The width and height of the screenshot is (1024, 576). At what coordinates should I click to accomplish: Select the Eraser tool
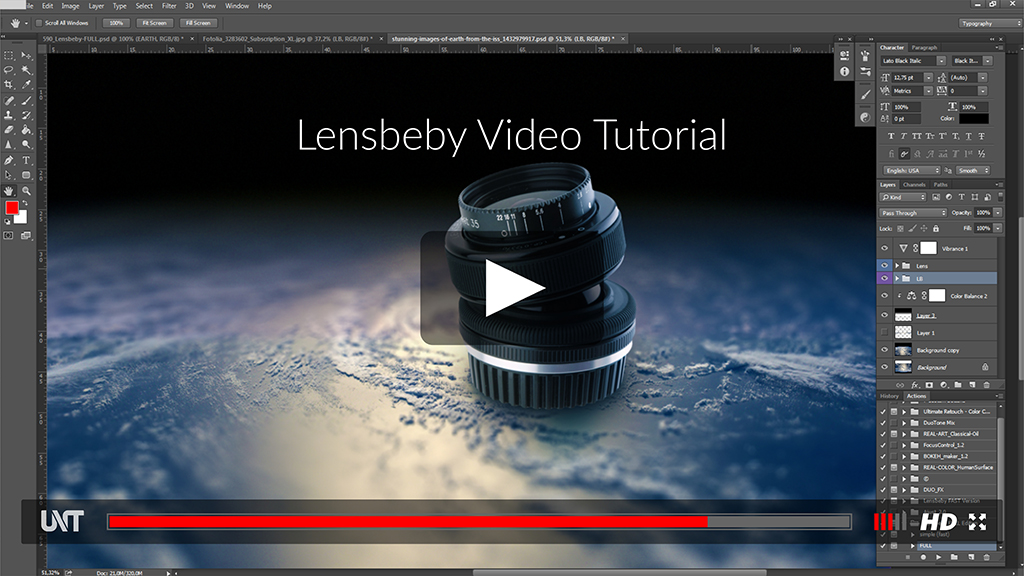8,130
